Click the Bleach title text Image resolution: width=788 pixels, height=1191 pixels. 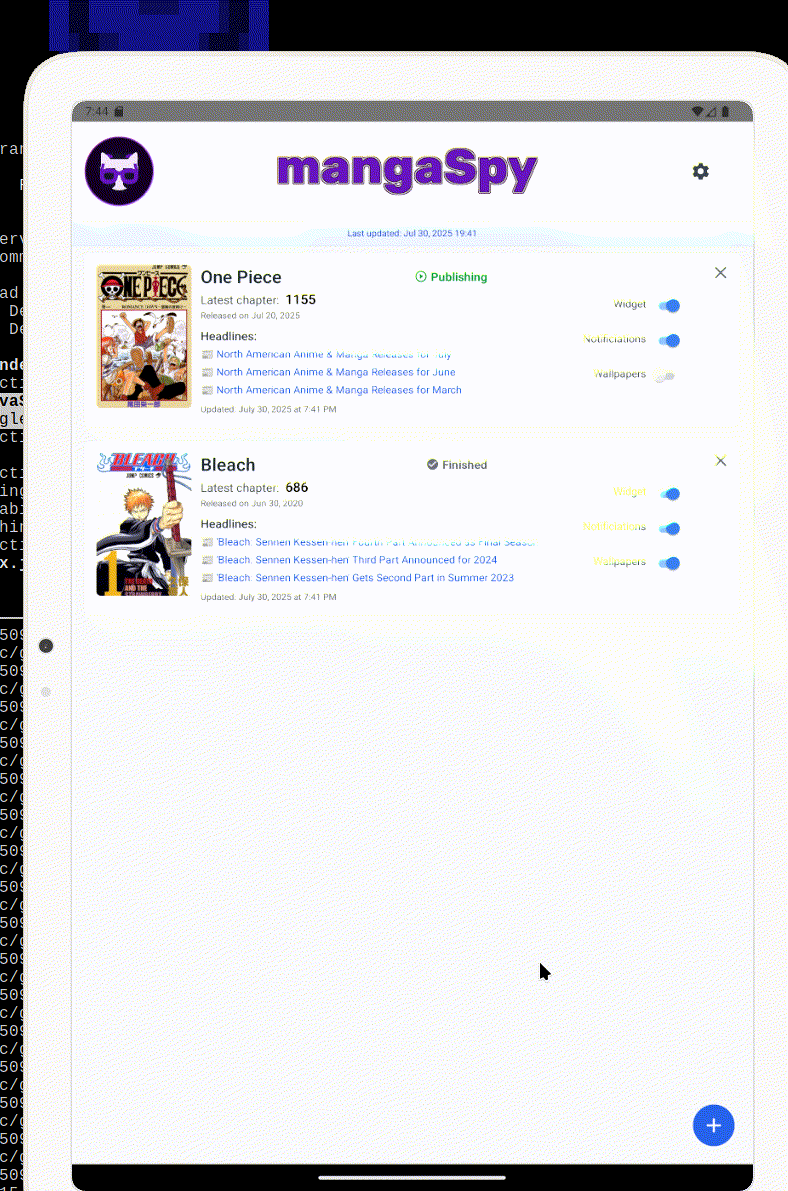tap(228, 465)
